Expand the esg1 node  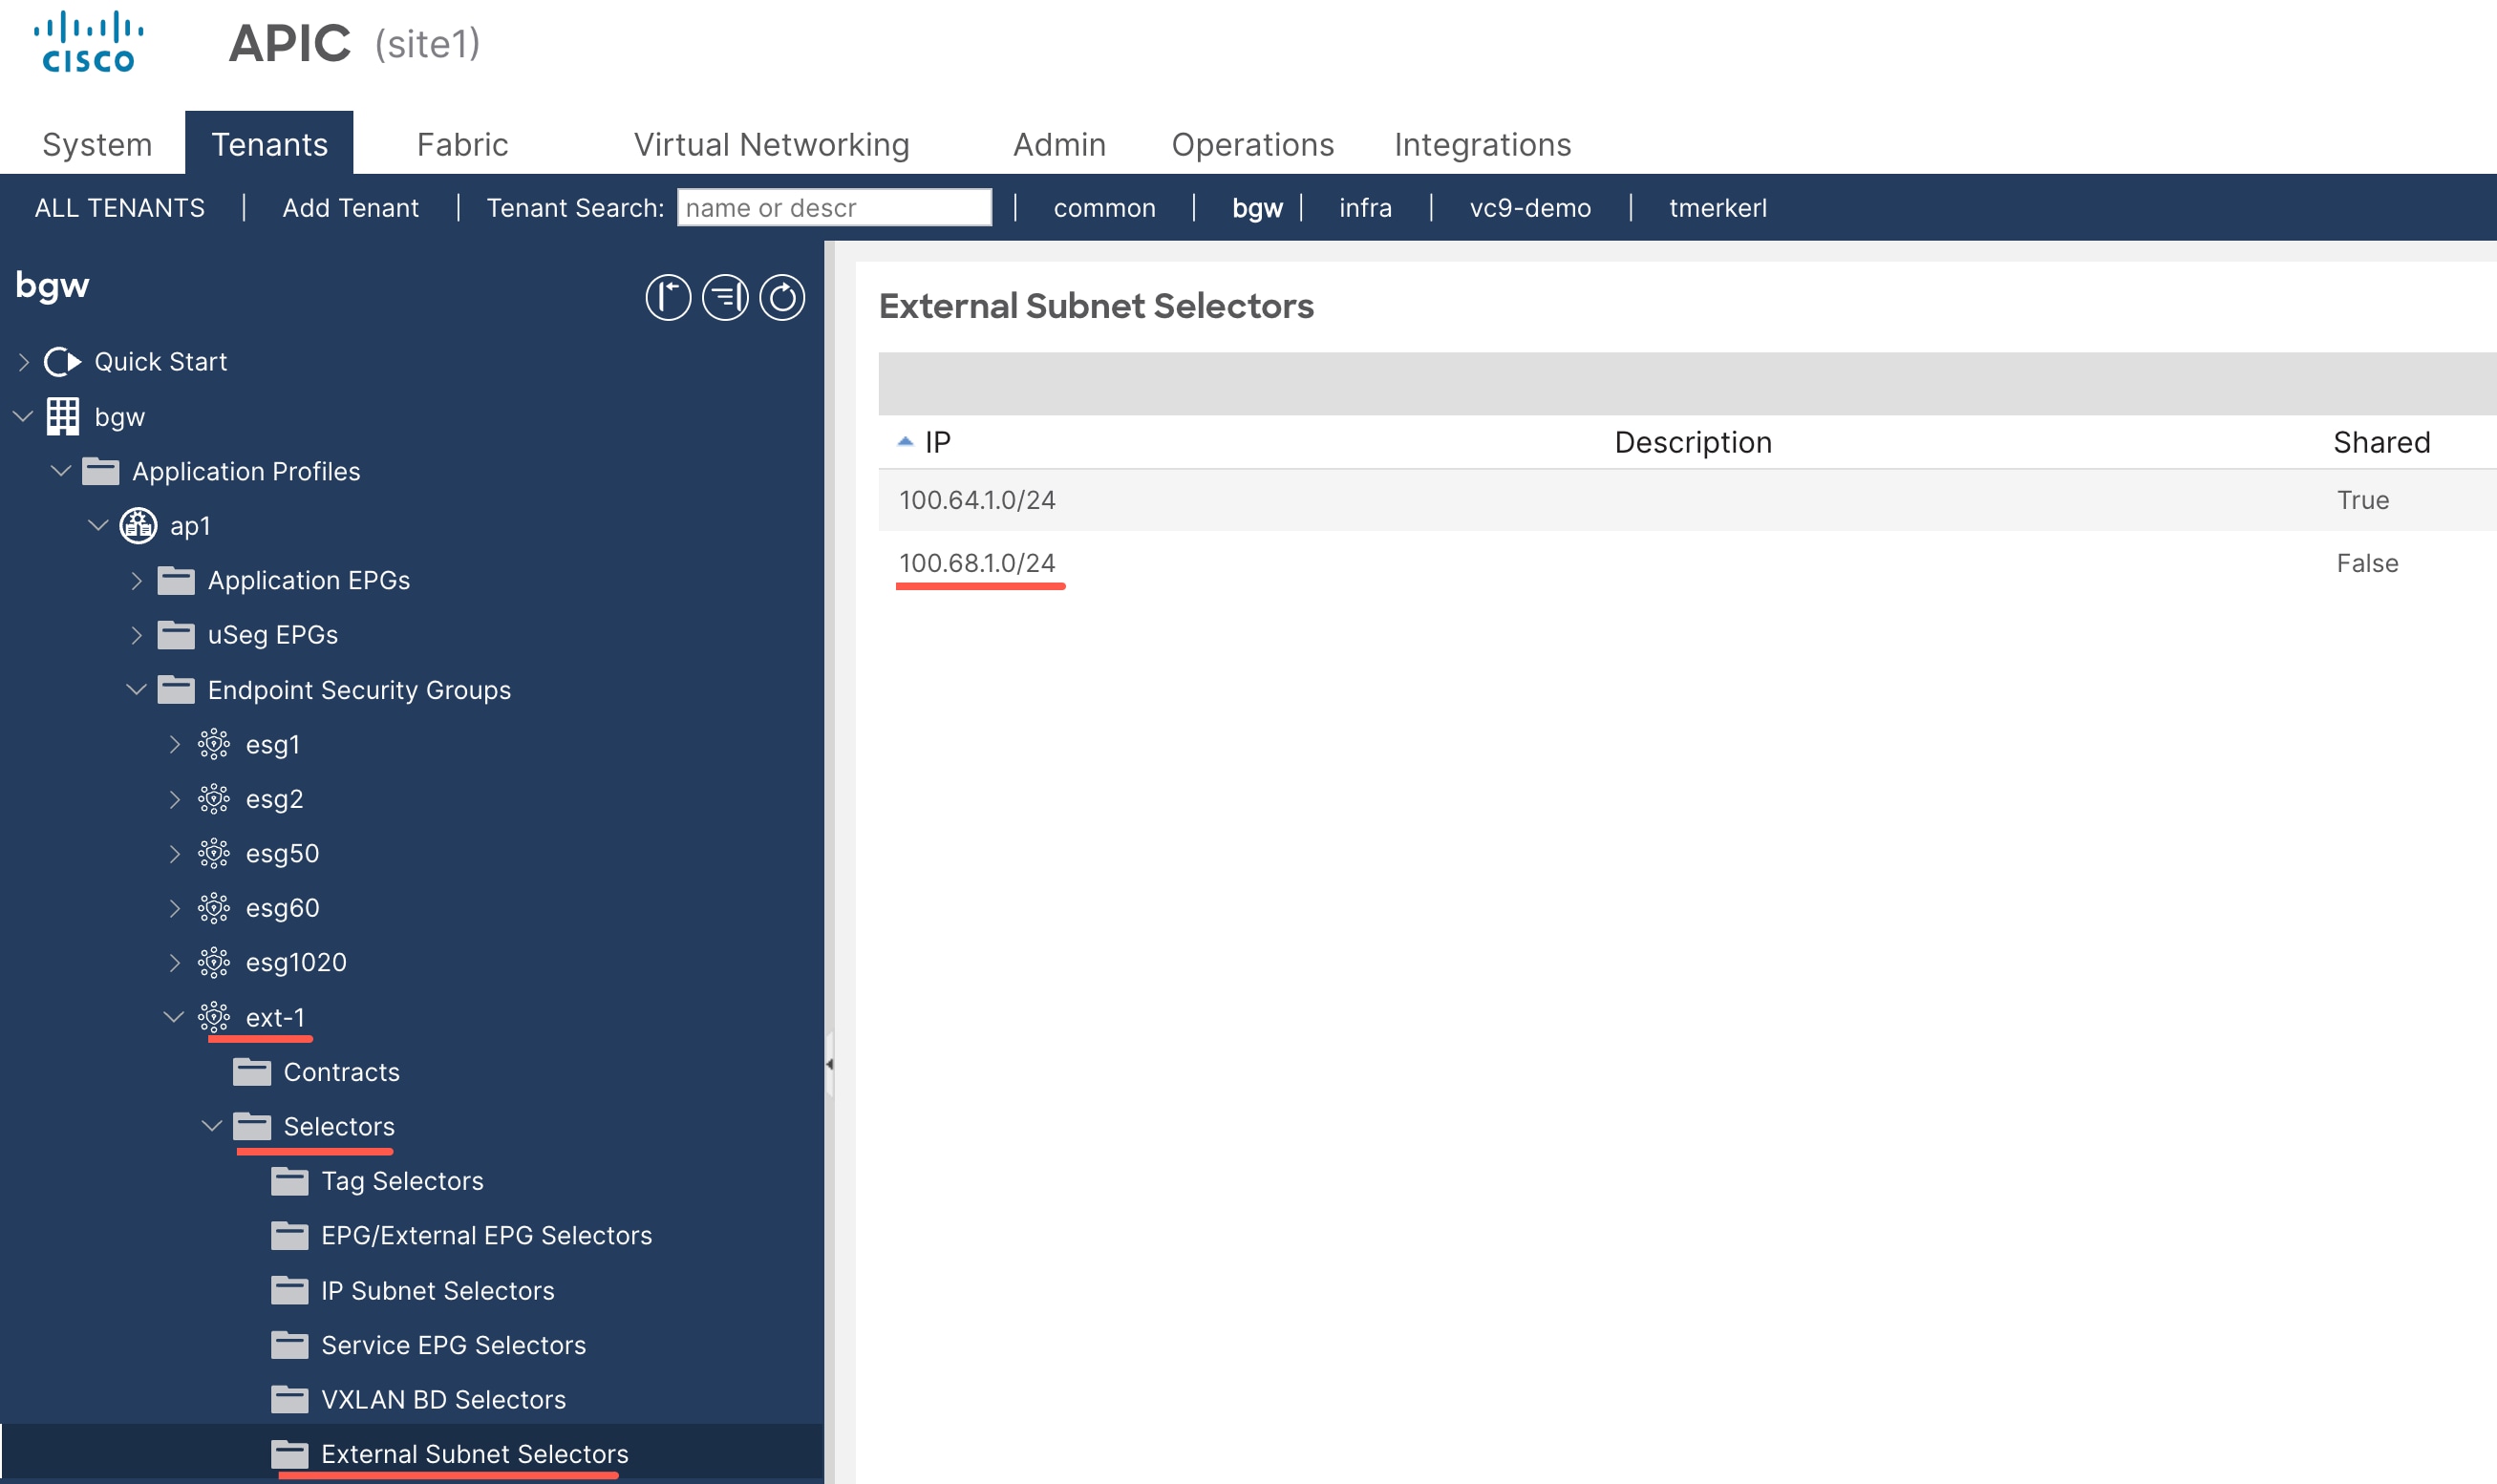pos(175,744)
